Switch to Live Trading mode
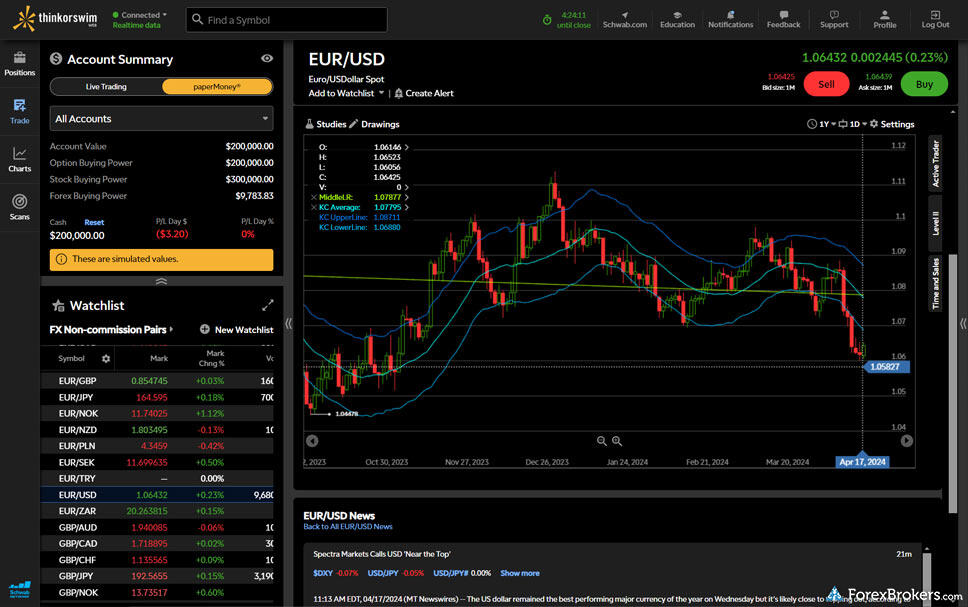Screen dimensions: 968x607 pyautogui.click(x=106, y=86)
